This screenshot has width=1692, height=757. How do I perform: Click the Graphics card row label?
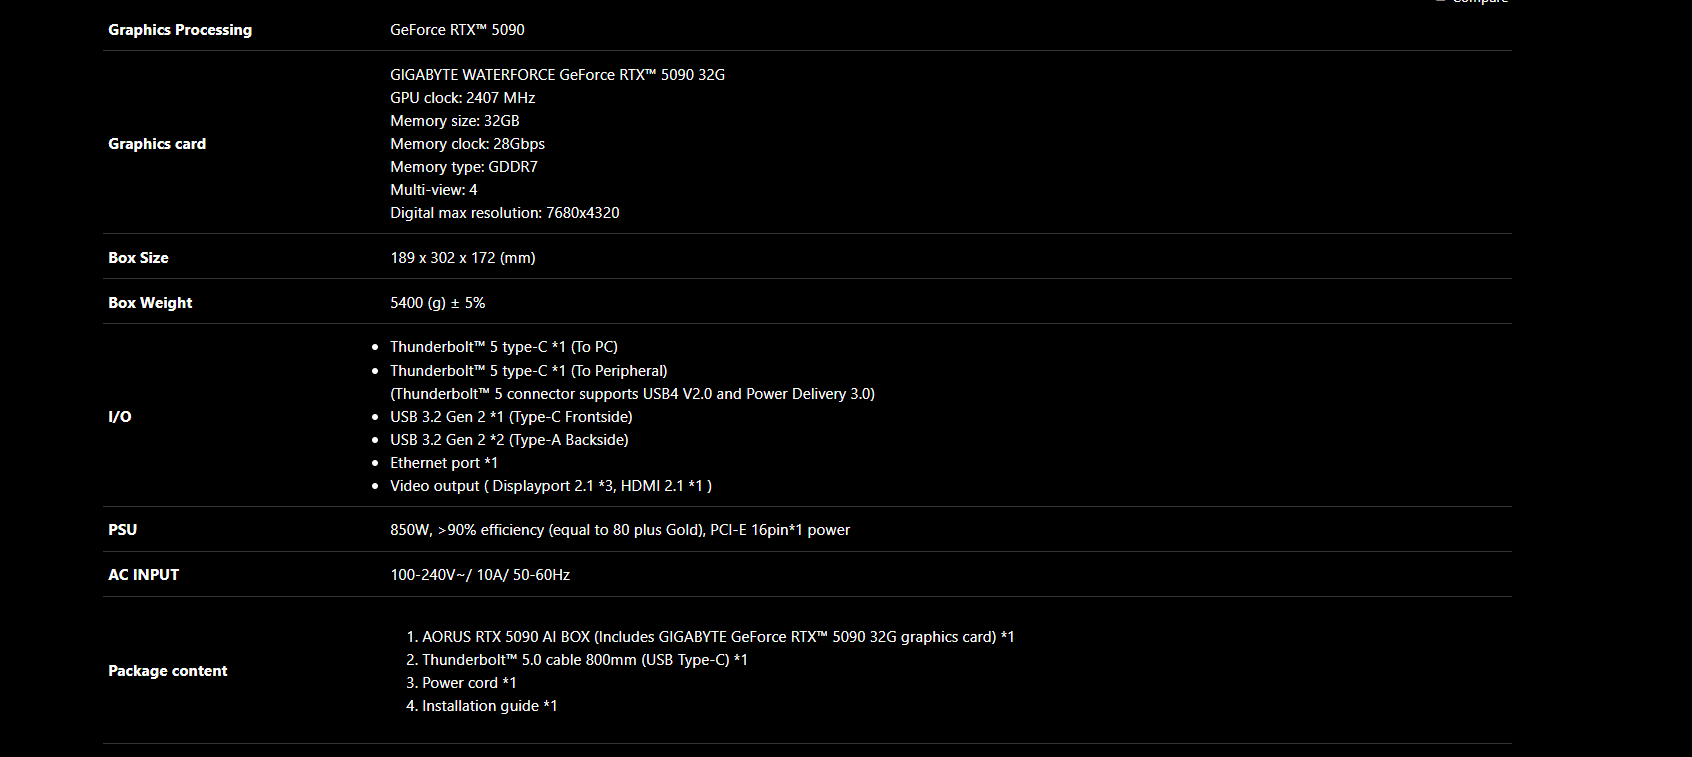pyautogui.click(x=157, y=144)
